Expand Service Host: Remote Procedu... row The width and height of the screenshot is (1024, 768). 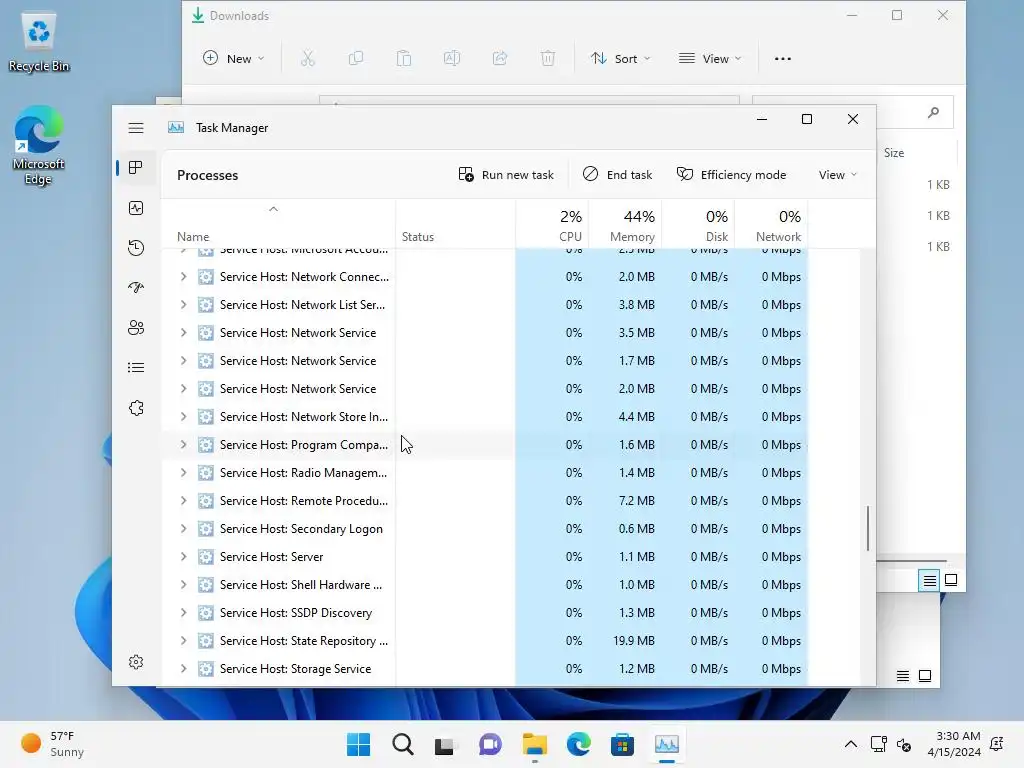click(x=184, y=501)
